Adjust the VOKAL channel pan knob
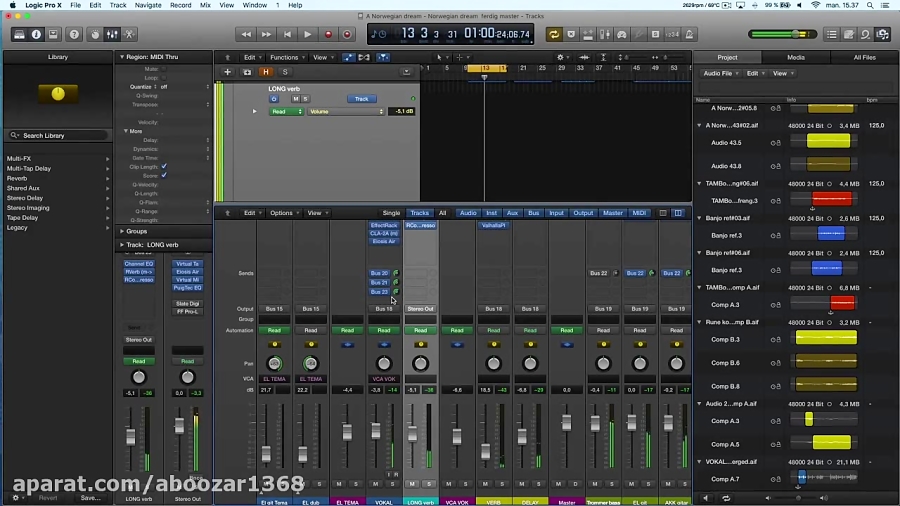The image size is (900, 506). (x=383, y=363)
